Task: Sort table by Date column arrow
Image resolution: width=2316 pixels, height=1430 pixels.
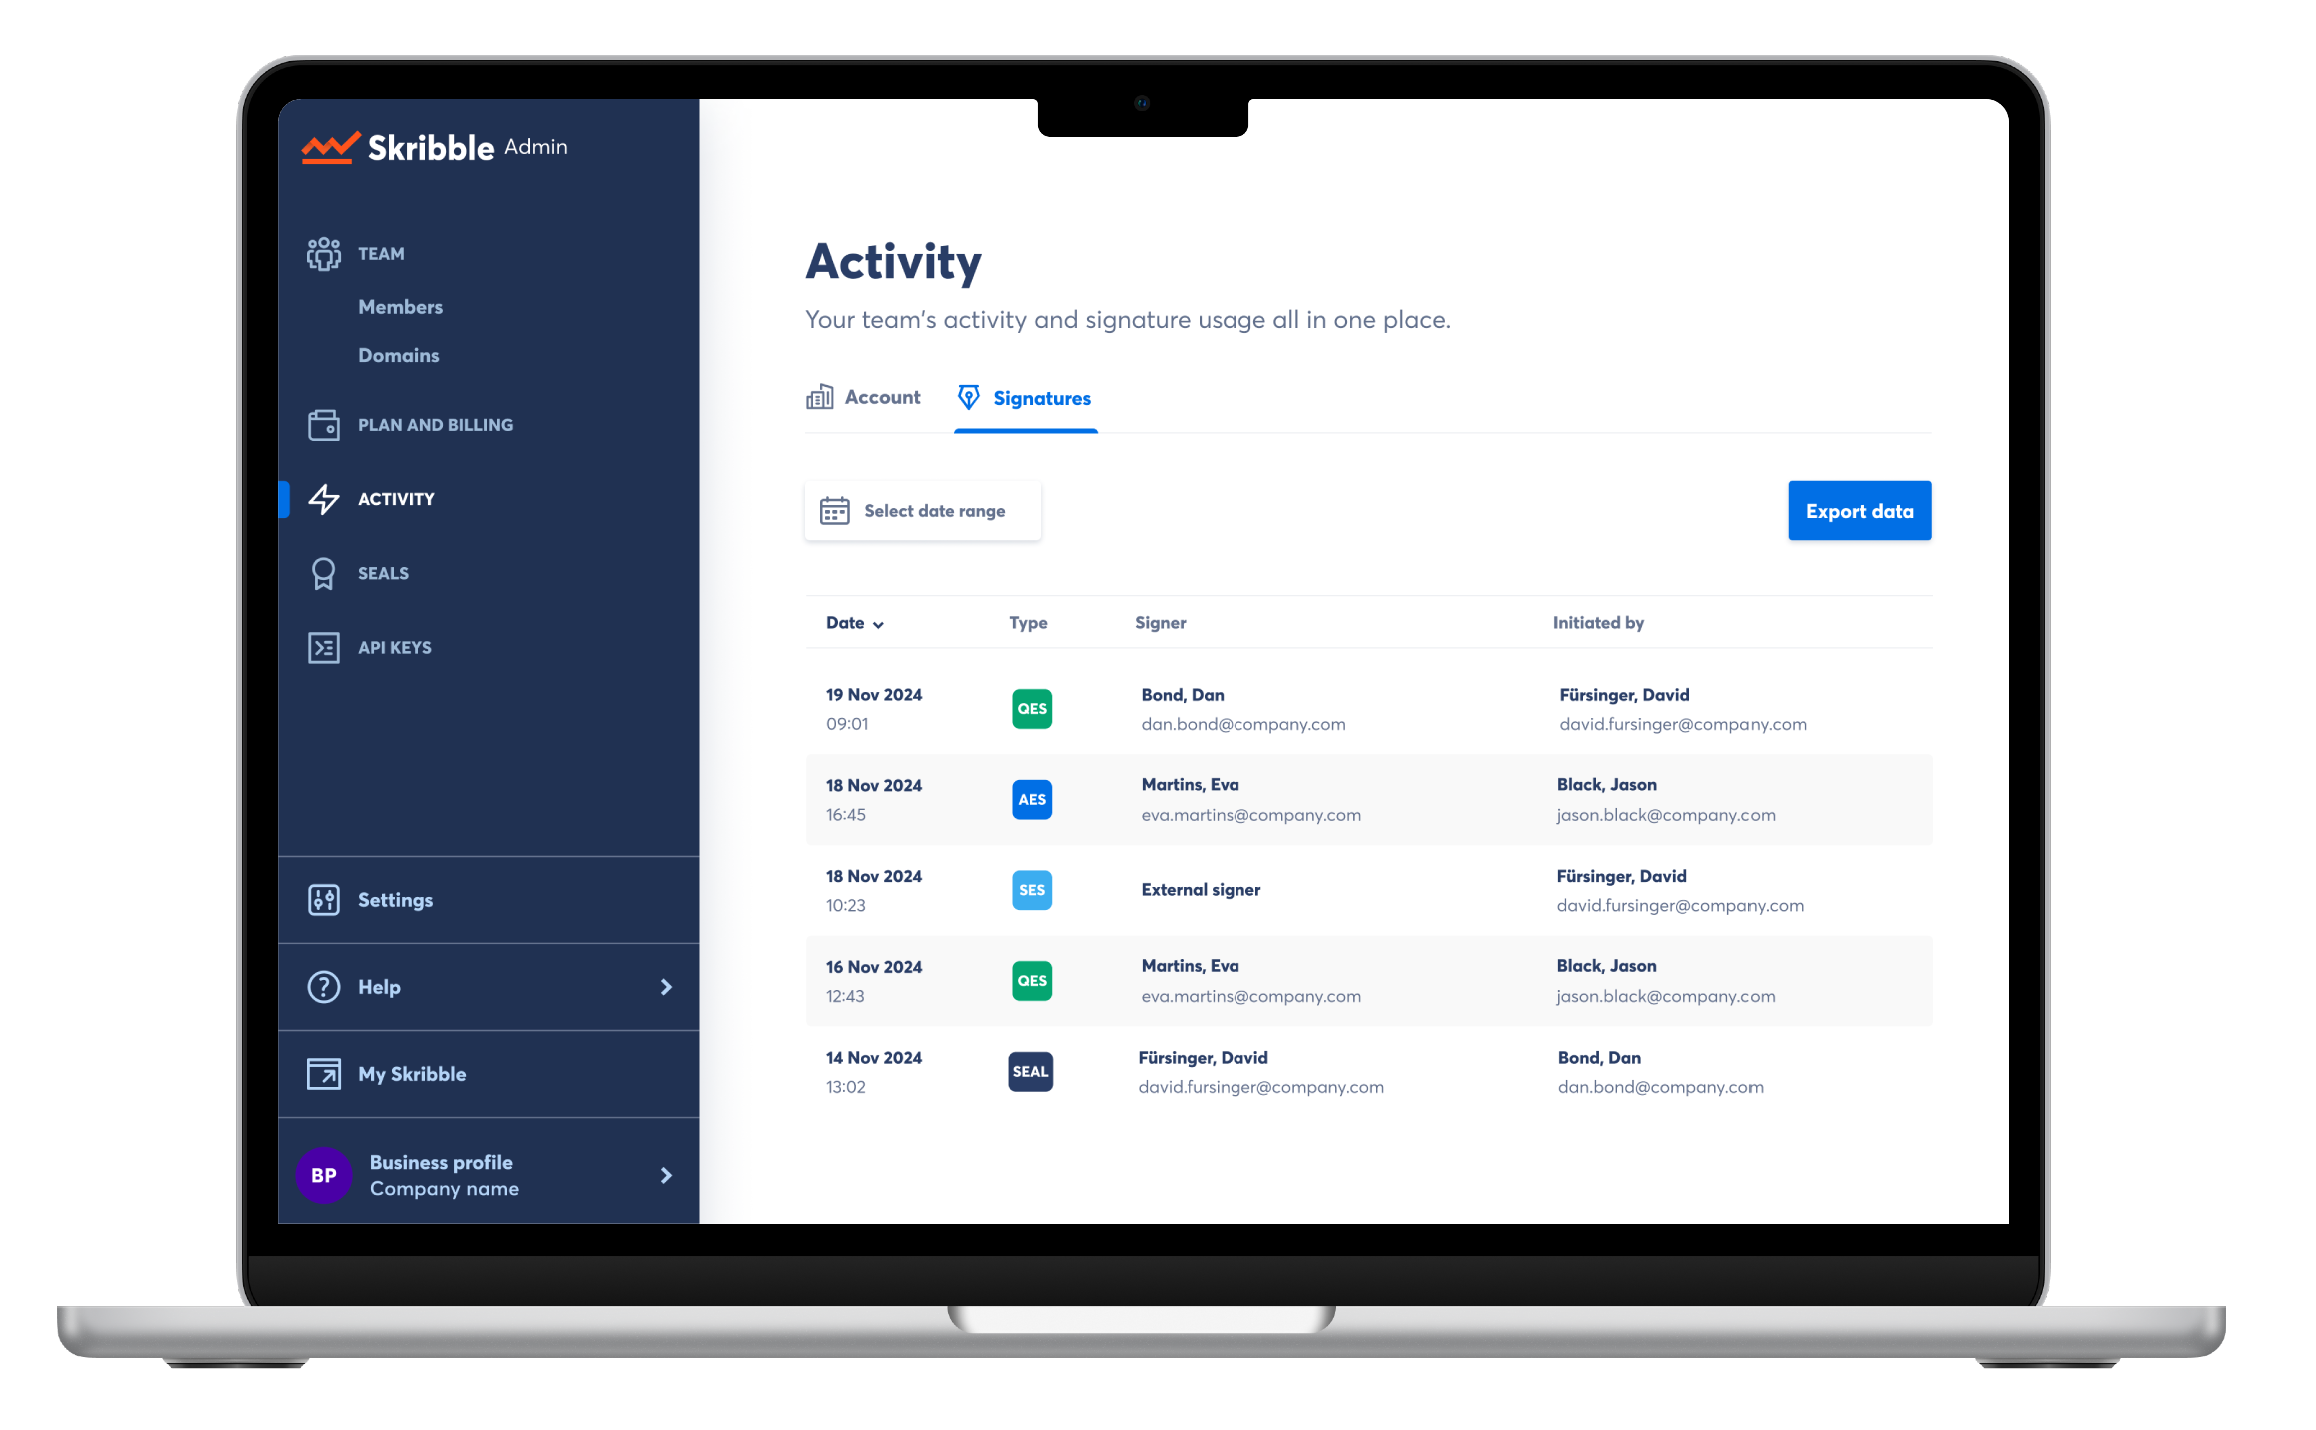Action: 878,624
